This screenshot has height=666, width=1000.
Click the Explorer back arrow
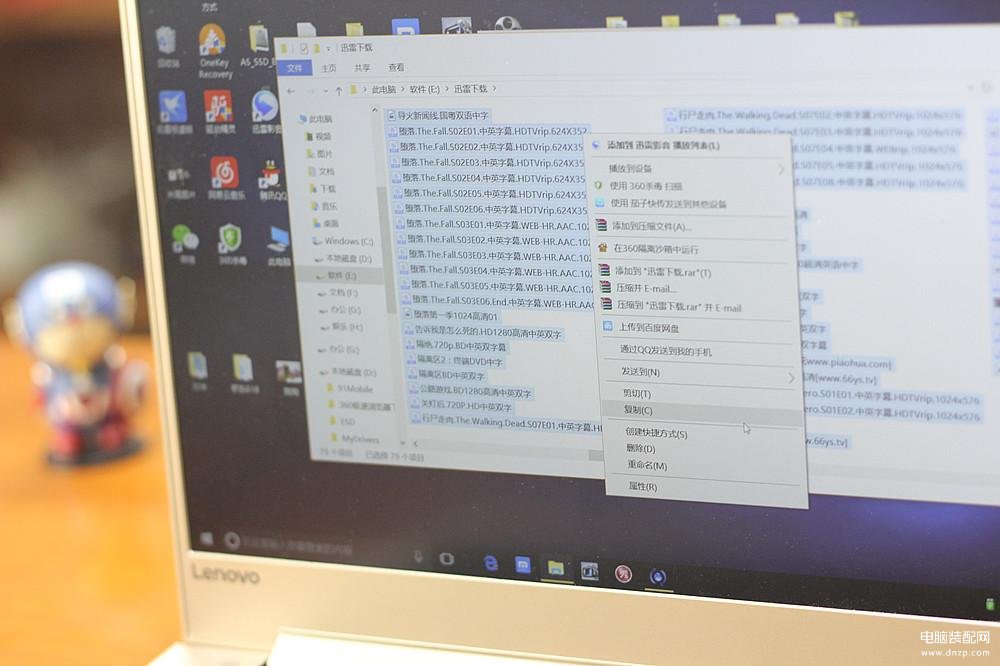(291, 91)
